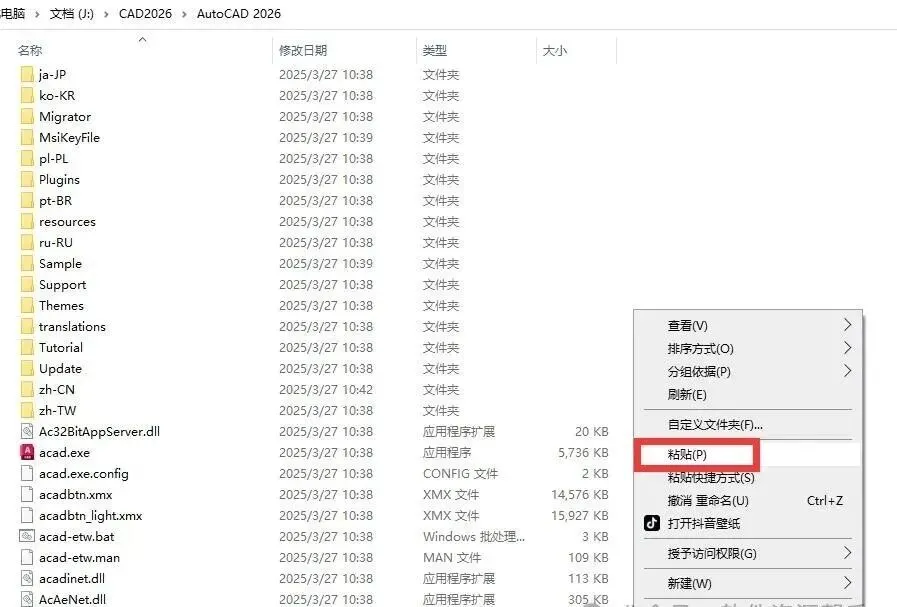Click the pt-BR folder icon
The height and width of the screenshot is (607, 897).
[x=27, y=201]
